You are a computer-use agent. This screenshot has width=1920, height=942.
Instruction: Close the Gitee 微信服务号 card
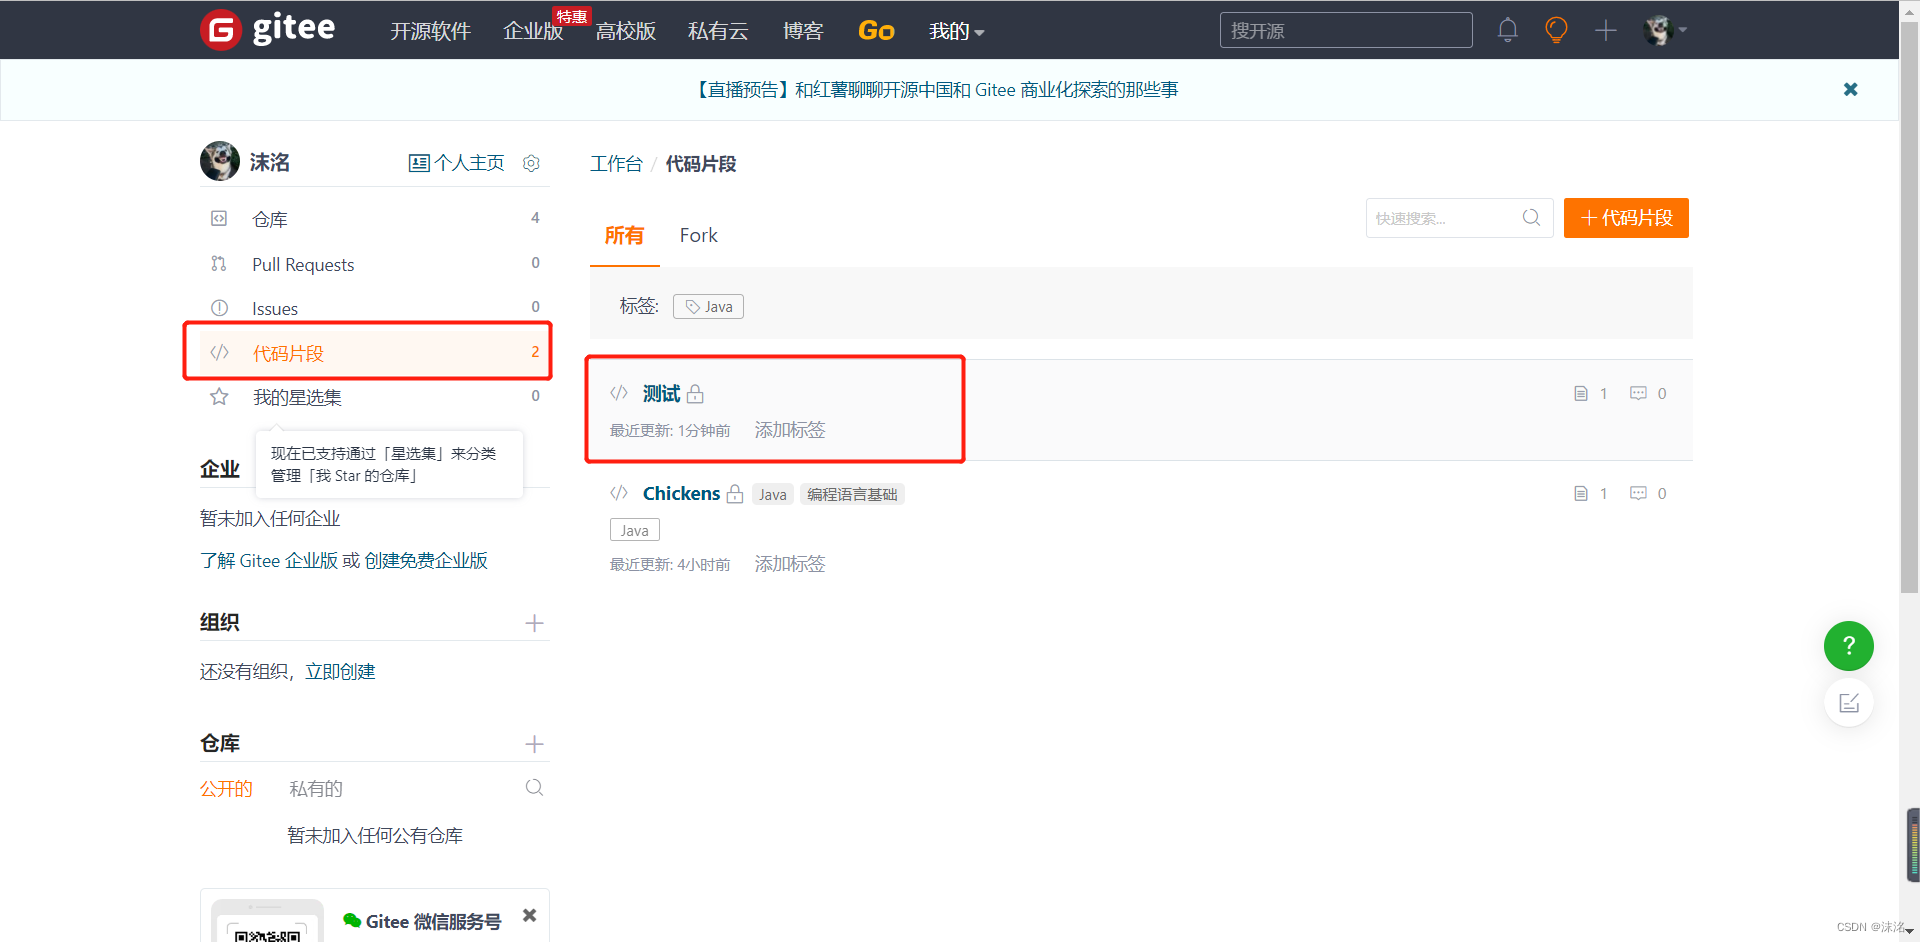[x=530, y=915]
